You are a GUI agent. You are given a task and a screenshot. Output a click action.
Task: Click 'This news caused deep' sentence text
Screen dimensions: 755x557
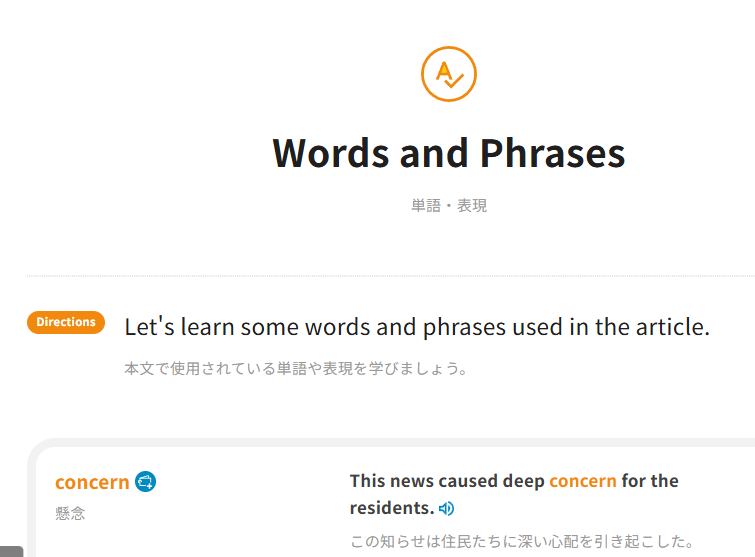(x=447, y=481)
